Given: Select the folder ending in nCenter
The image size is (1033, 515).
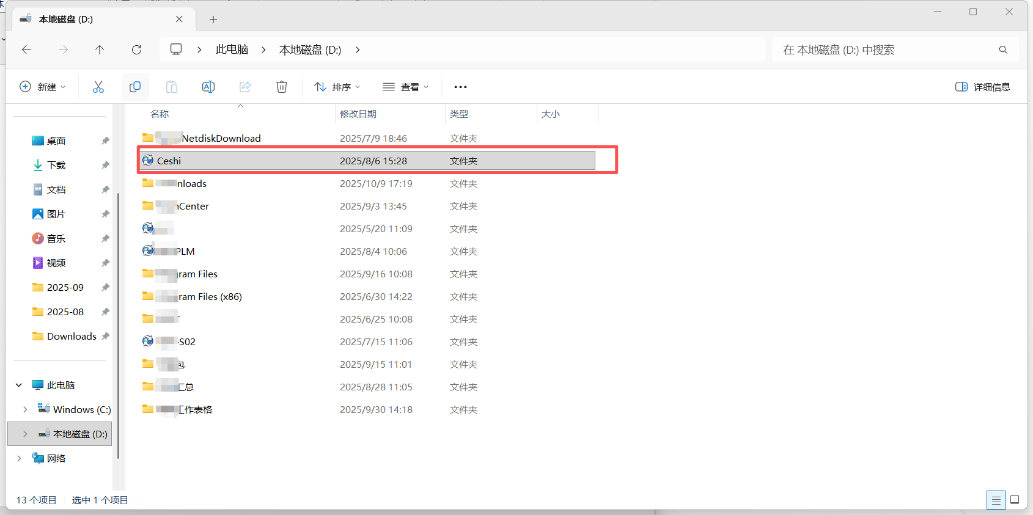Looking at the screenshot, I should [x=368, y=206].
